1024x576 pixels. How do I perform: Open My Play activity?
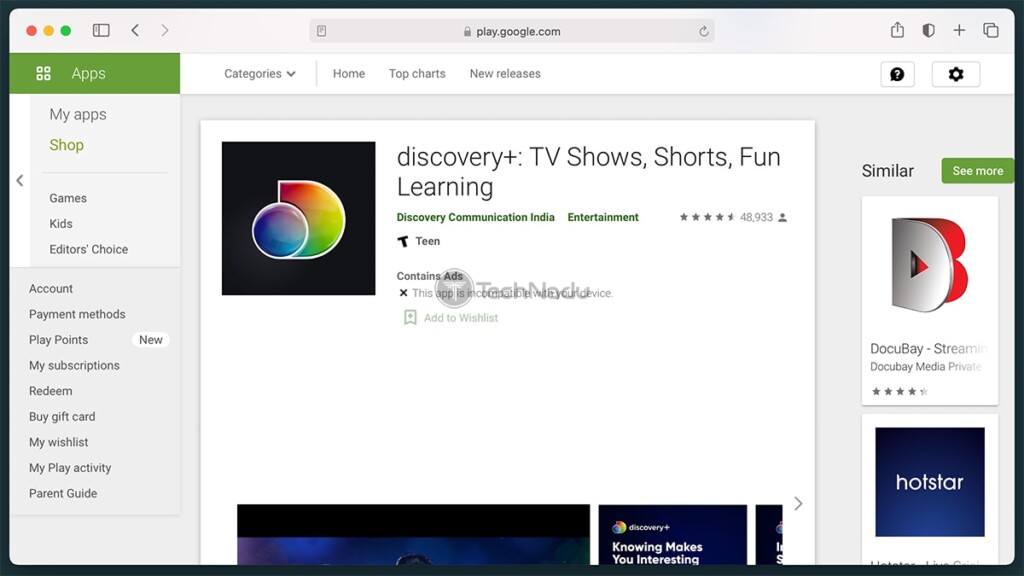click(70, 468)
